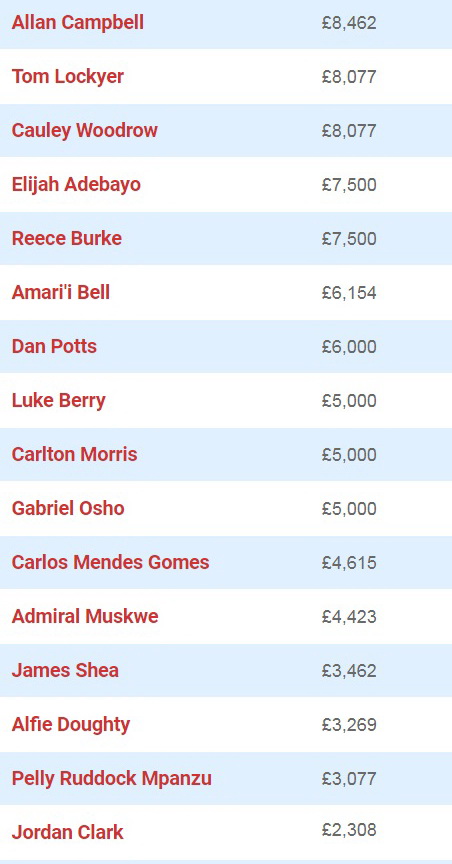
Task: Click the £2,308 wage value
Action: 349,829
